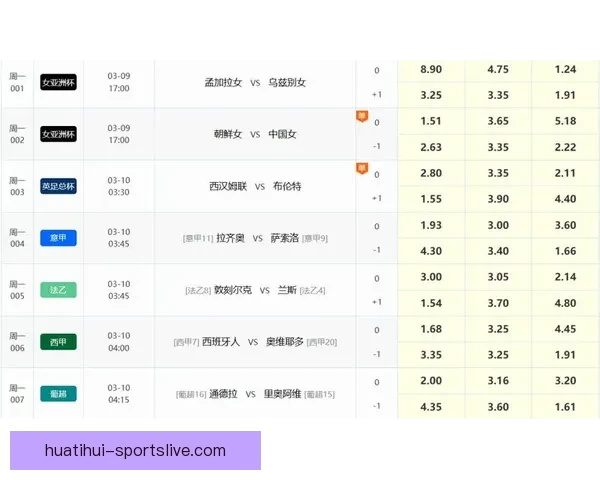Open team 兰斯 details
Image resolution: width=600 pixels, height=480 pixels.
click(287, 290)
